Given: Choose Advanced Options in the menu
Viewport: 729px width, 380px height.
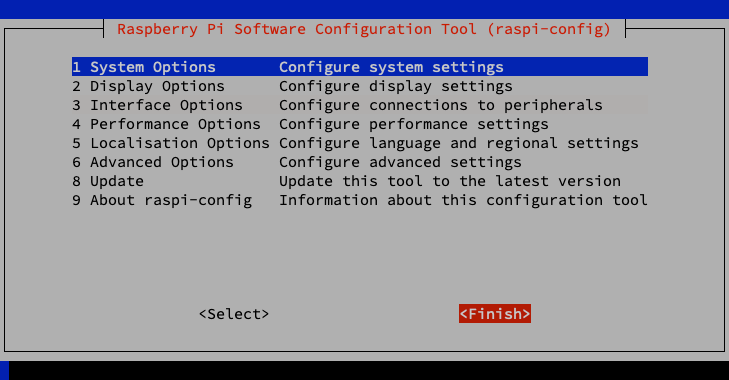Looking at the screenshot, I should point(360,162).
